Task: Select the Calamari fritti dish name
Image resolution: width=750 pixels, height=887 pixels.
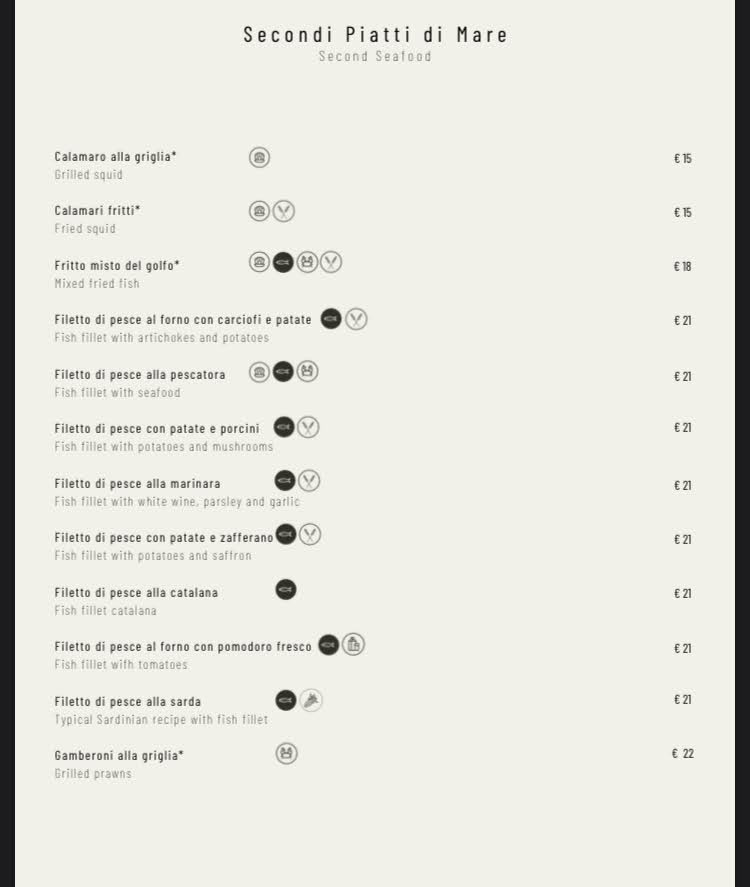Action: pos(97,211)
